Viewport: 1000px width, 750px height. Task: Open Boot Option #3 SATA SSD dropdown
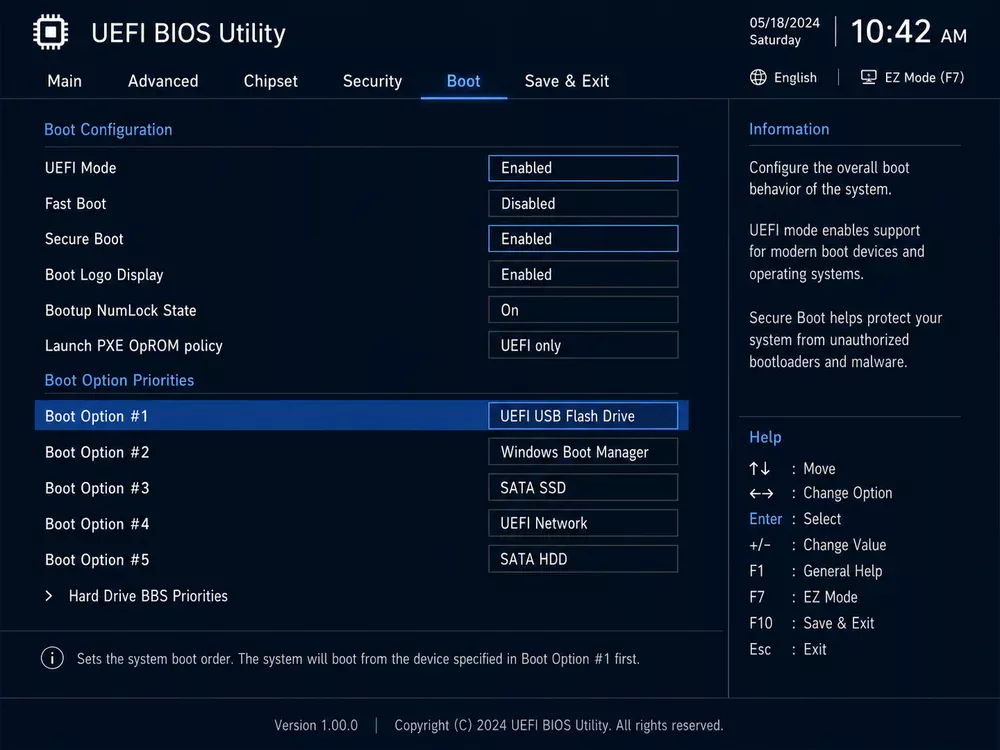pos(583,488)
